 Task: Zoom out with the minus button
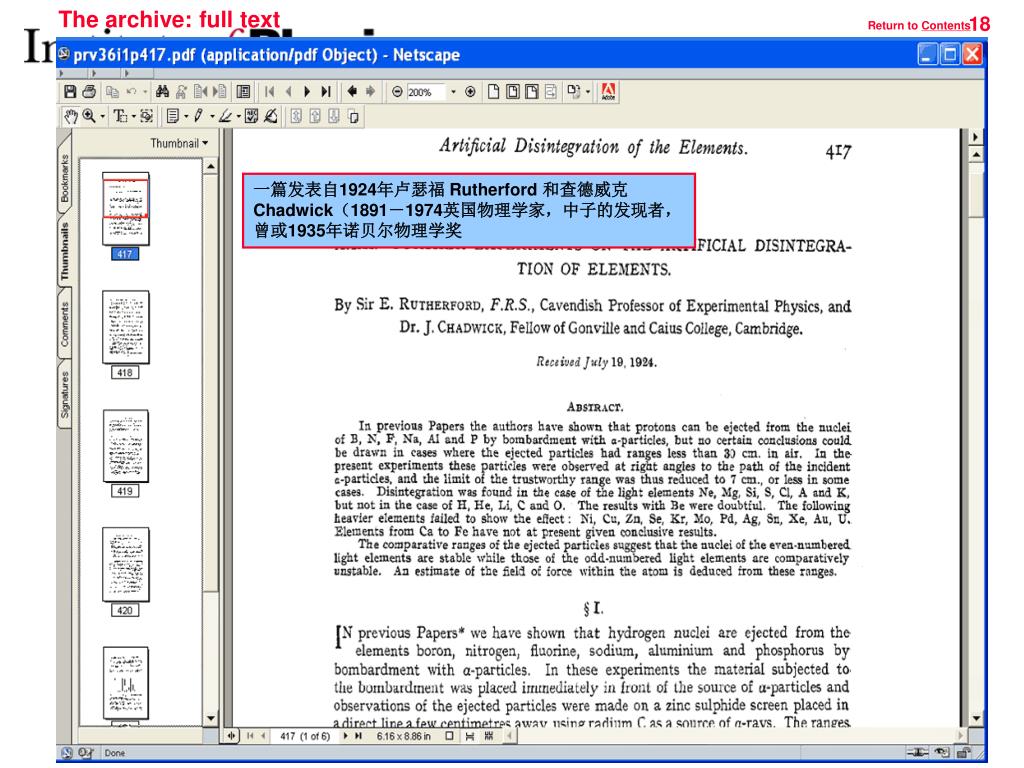396,92
